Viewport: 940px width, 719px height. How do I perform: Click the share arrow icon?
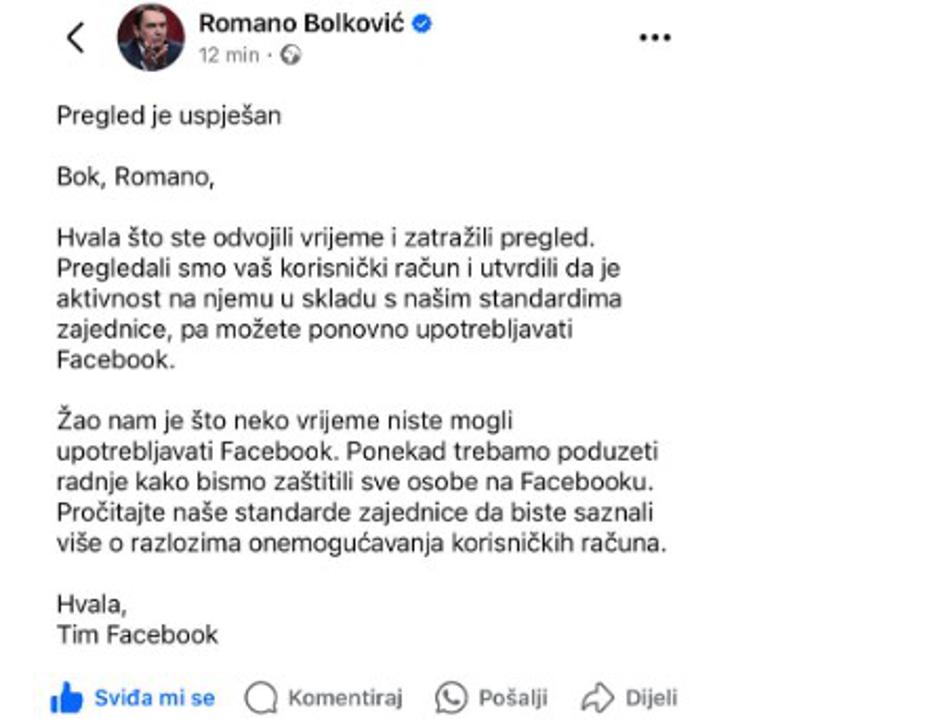597,697
